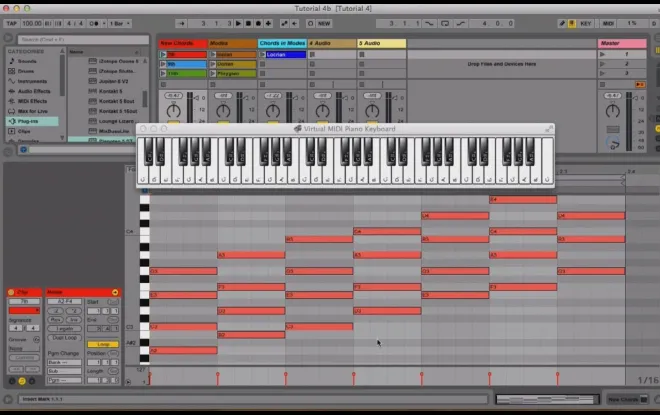The width and height of the screenshot is (660, 415).
Task: Select the 5 Audio track header
Action: click(x=381, y=43)
